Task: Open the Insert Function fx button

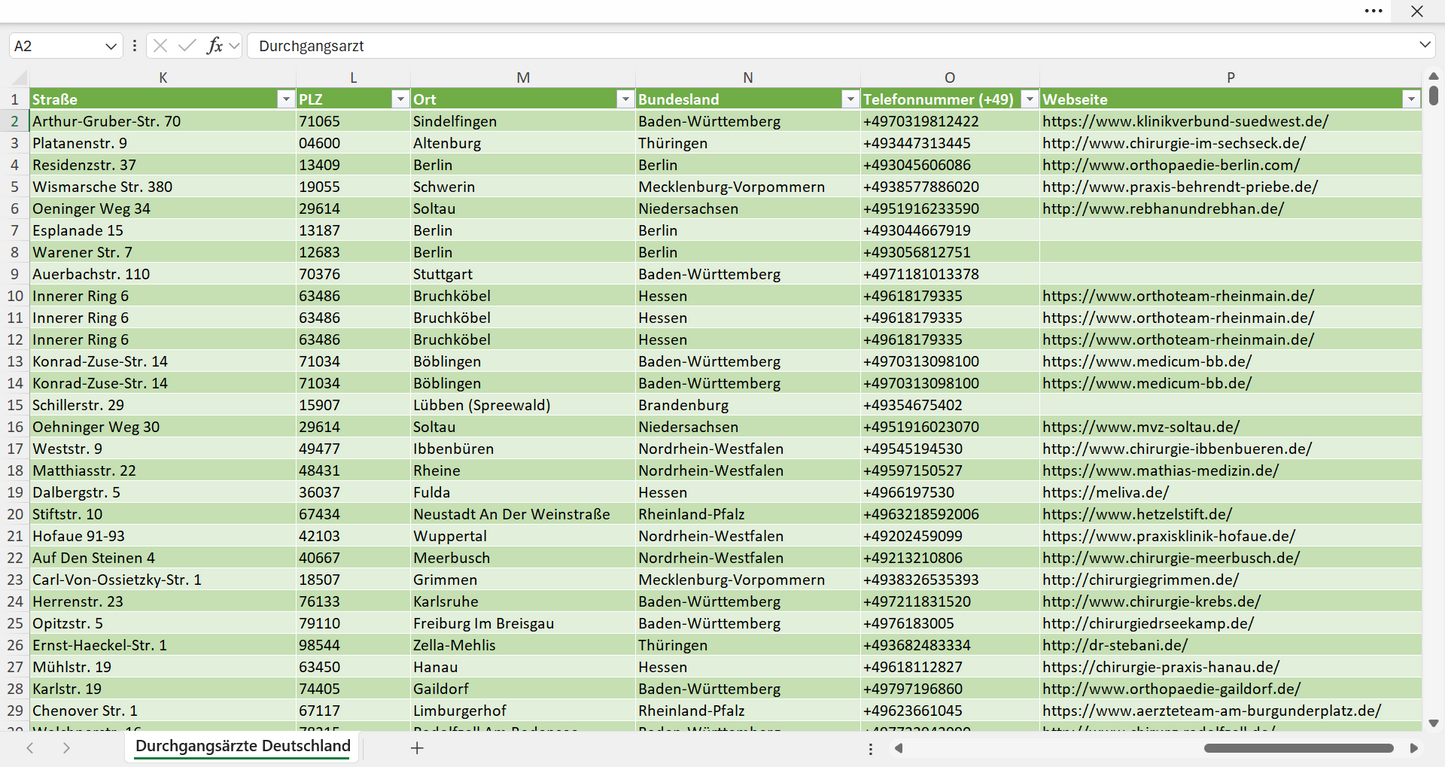Action: tap(214, 46)
